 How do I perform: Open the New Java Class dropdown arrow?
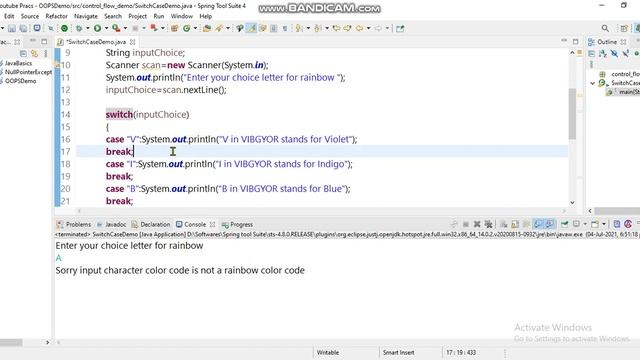click(x=196, y=28)
